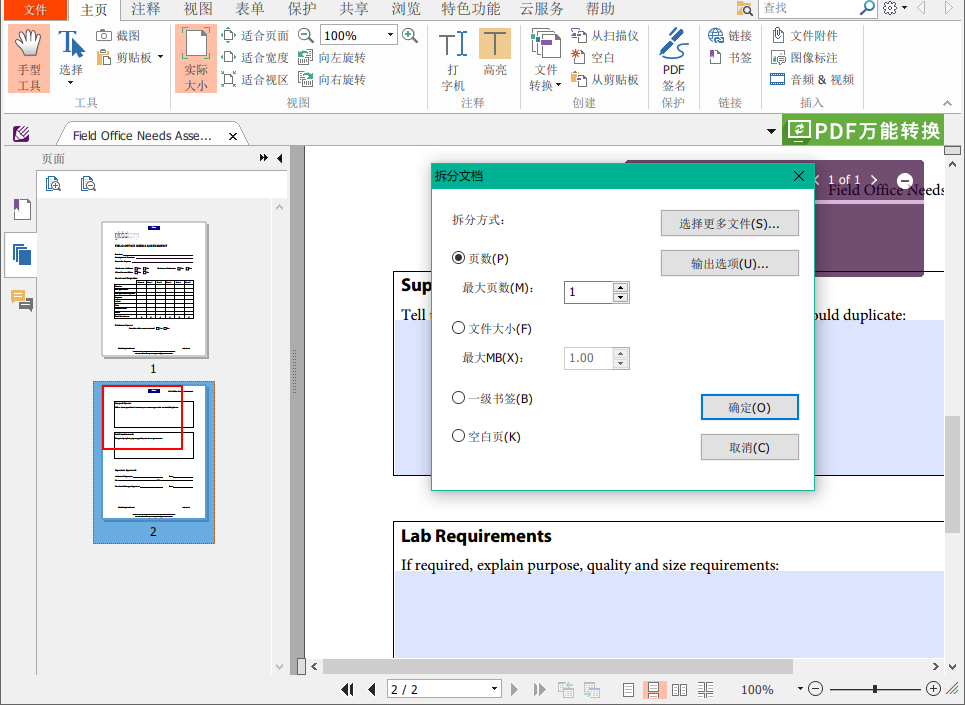Open the zoom percentage dropdown in ribbon
This screenshot has height=705, width=965.
(x=388, y=36)
